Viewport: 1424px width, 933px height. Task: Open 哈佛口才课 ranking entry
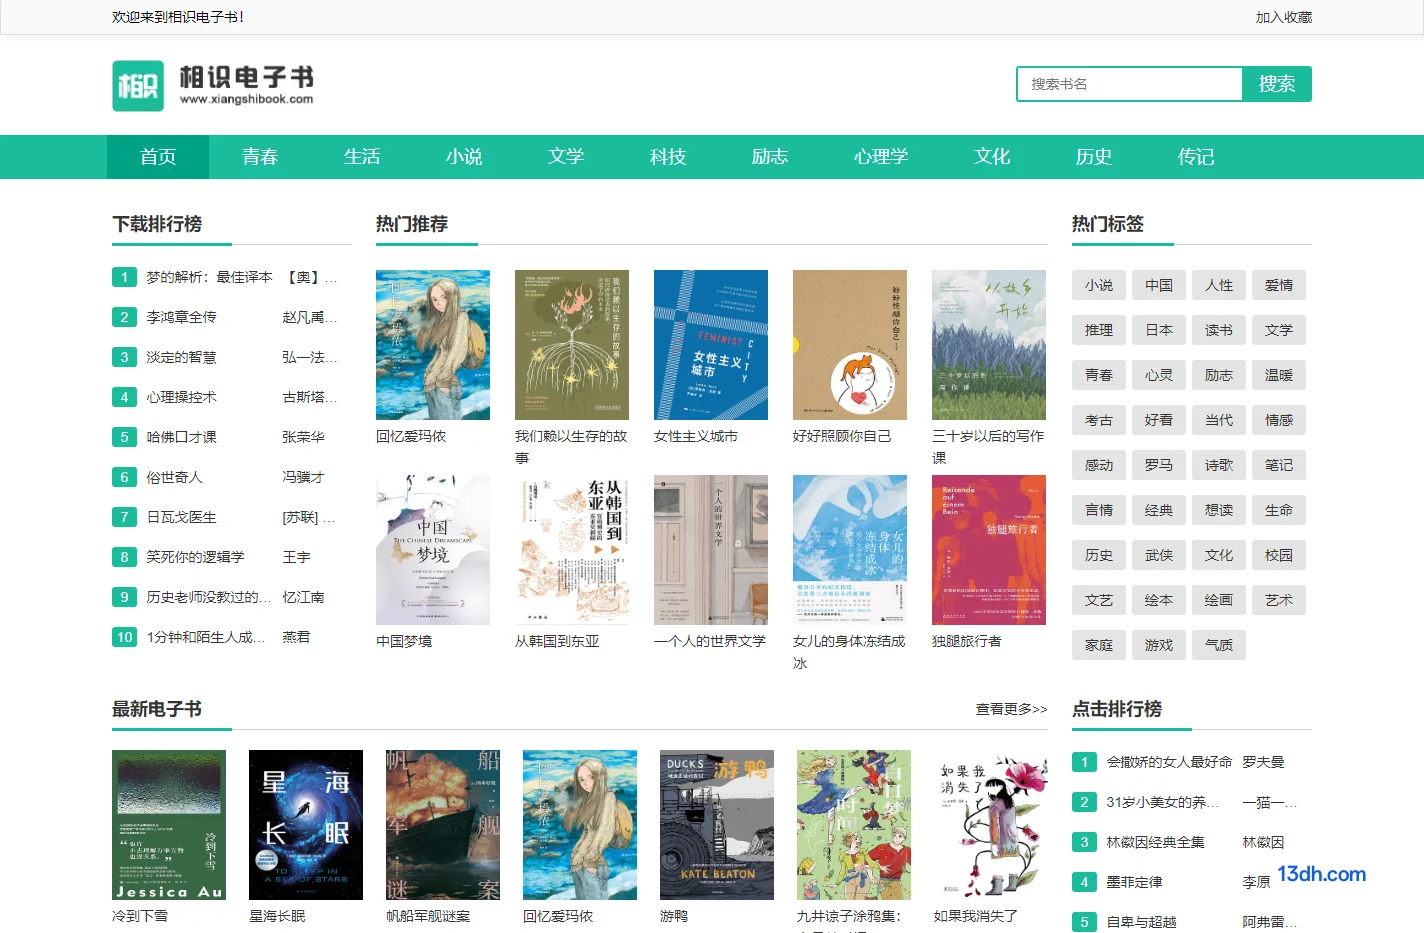point(181,437)
